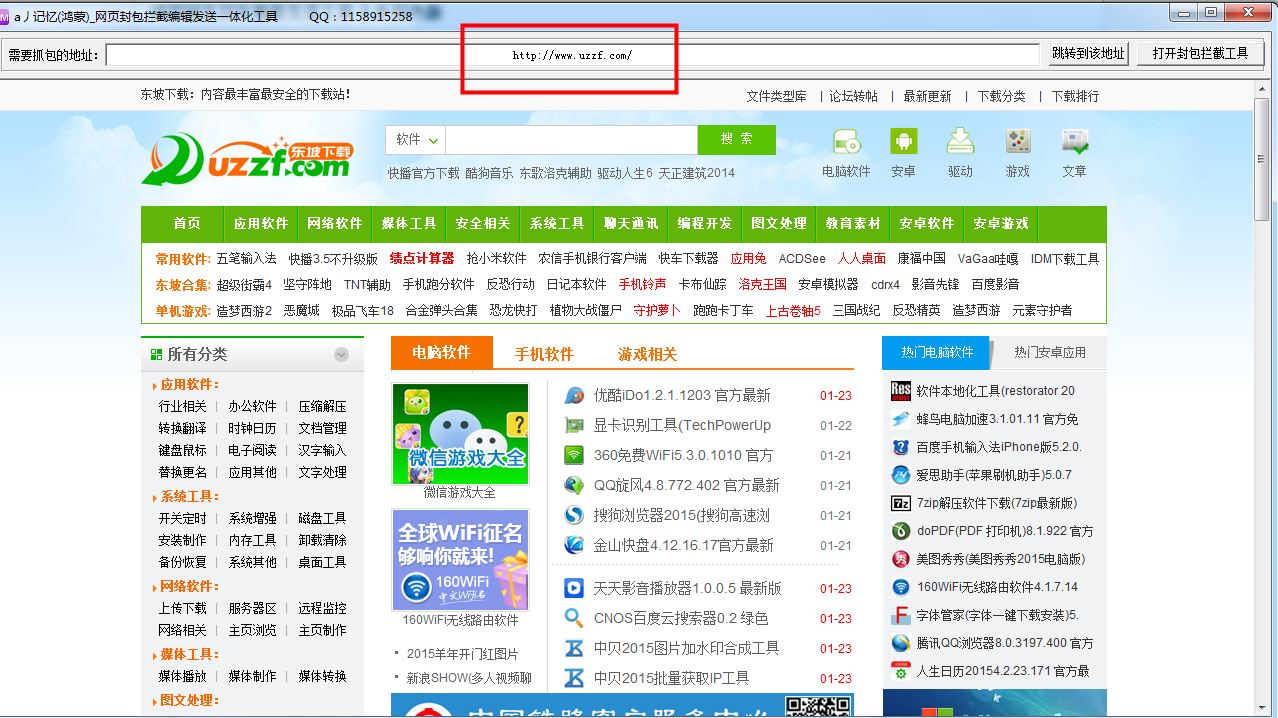This screenshot has width=1278, height=718.
Task: Open the 下载排行 top link
Action: pos(1075,96)
